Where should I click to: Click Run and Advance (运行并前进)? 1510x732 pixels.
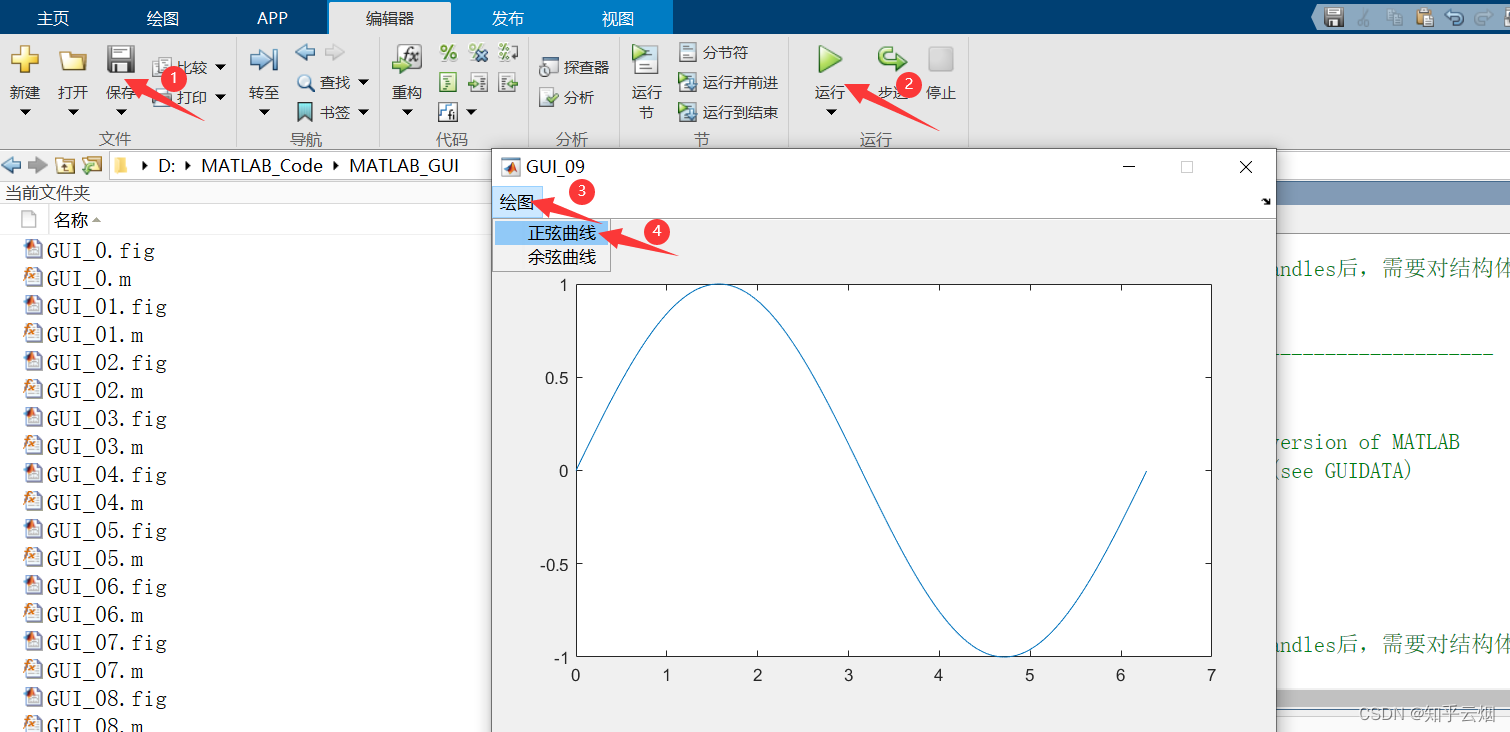tap(728, 82)
